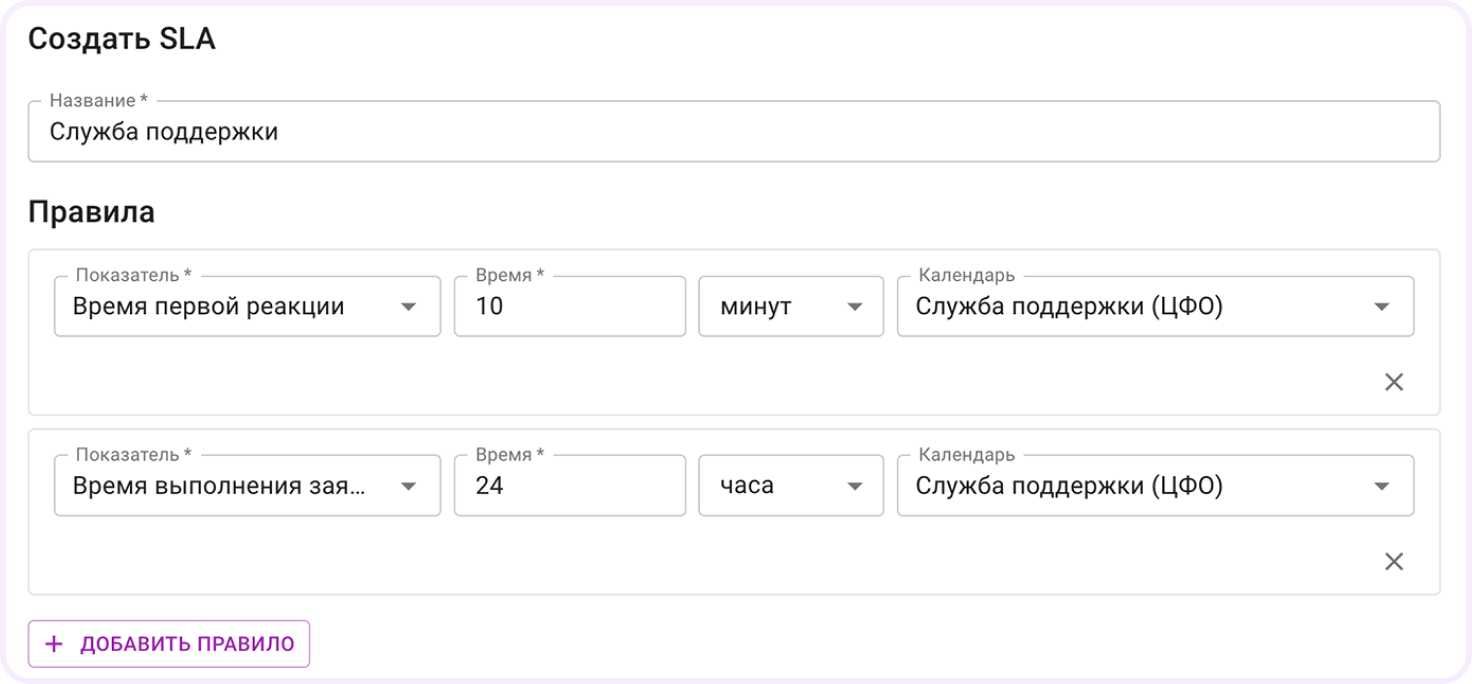Click the arrow icon next to часа

tap(855, 486)
